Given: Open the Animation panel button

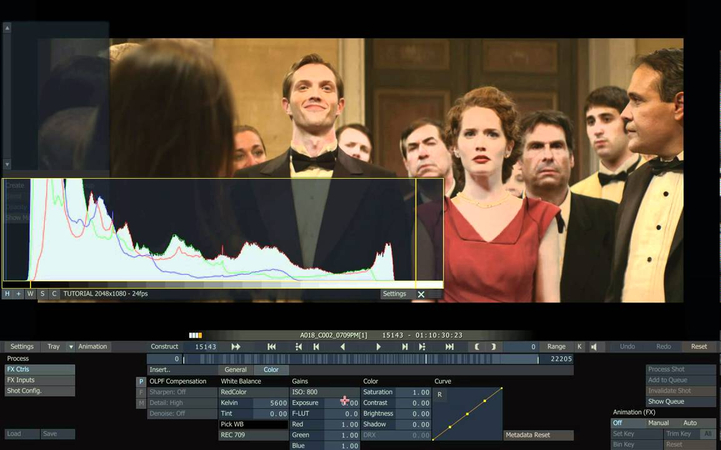Looking at the screenshot, I should (92, 347).
